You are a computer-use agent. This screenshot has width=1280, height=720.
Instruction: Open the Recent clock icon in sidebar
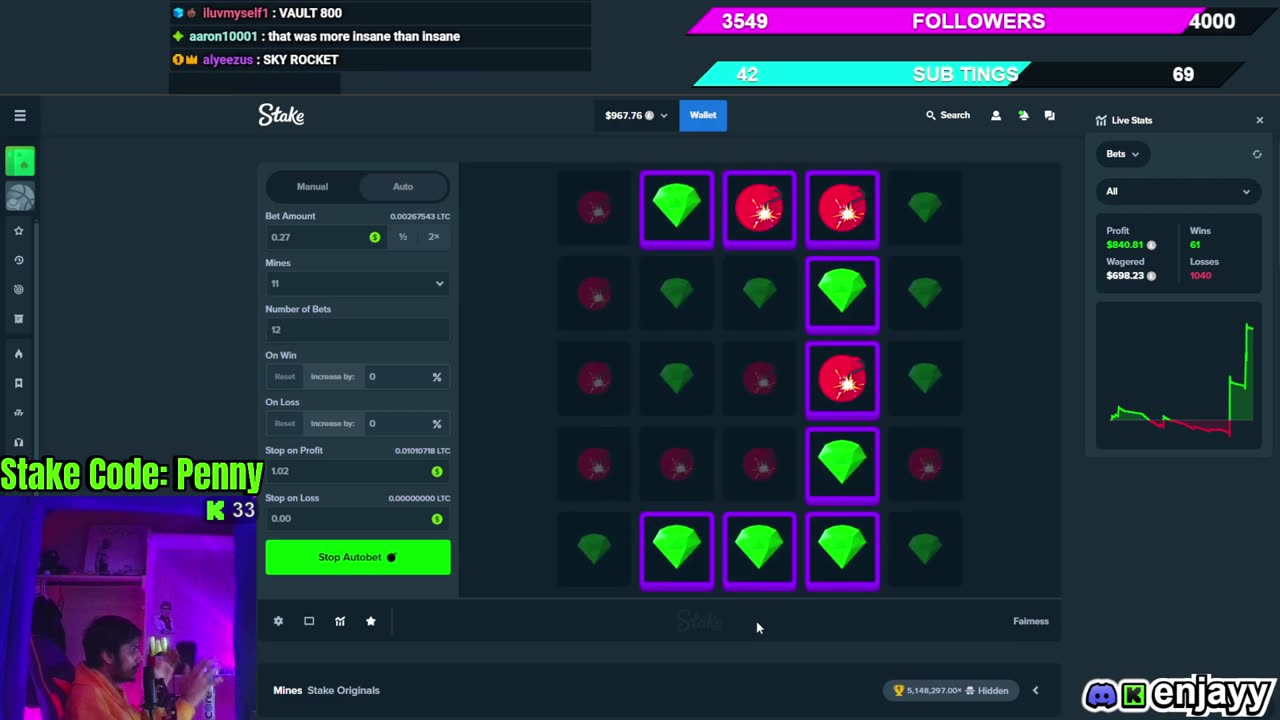pyautogui.click(x=18, y=260)
